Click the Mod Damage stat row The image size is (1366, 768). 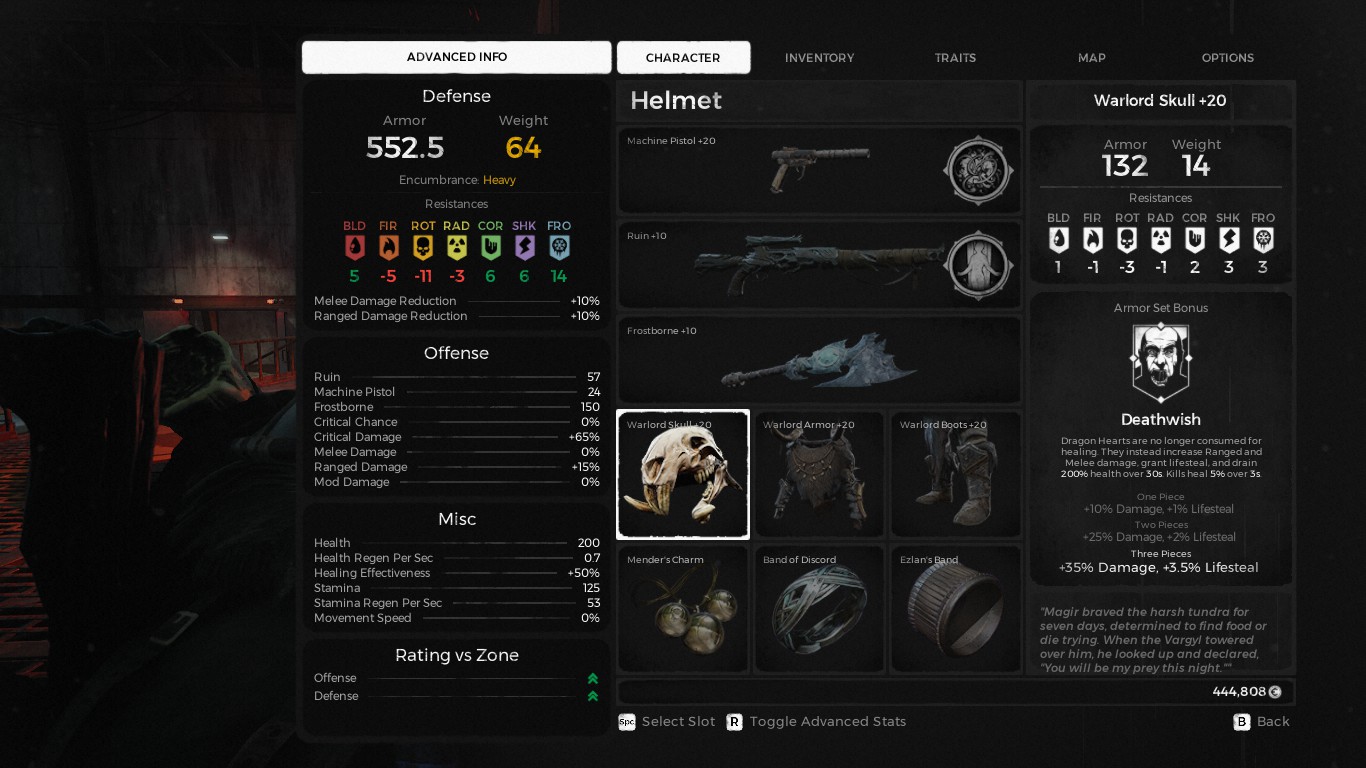tap(457, 482)
